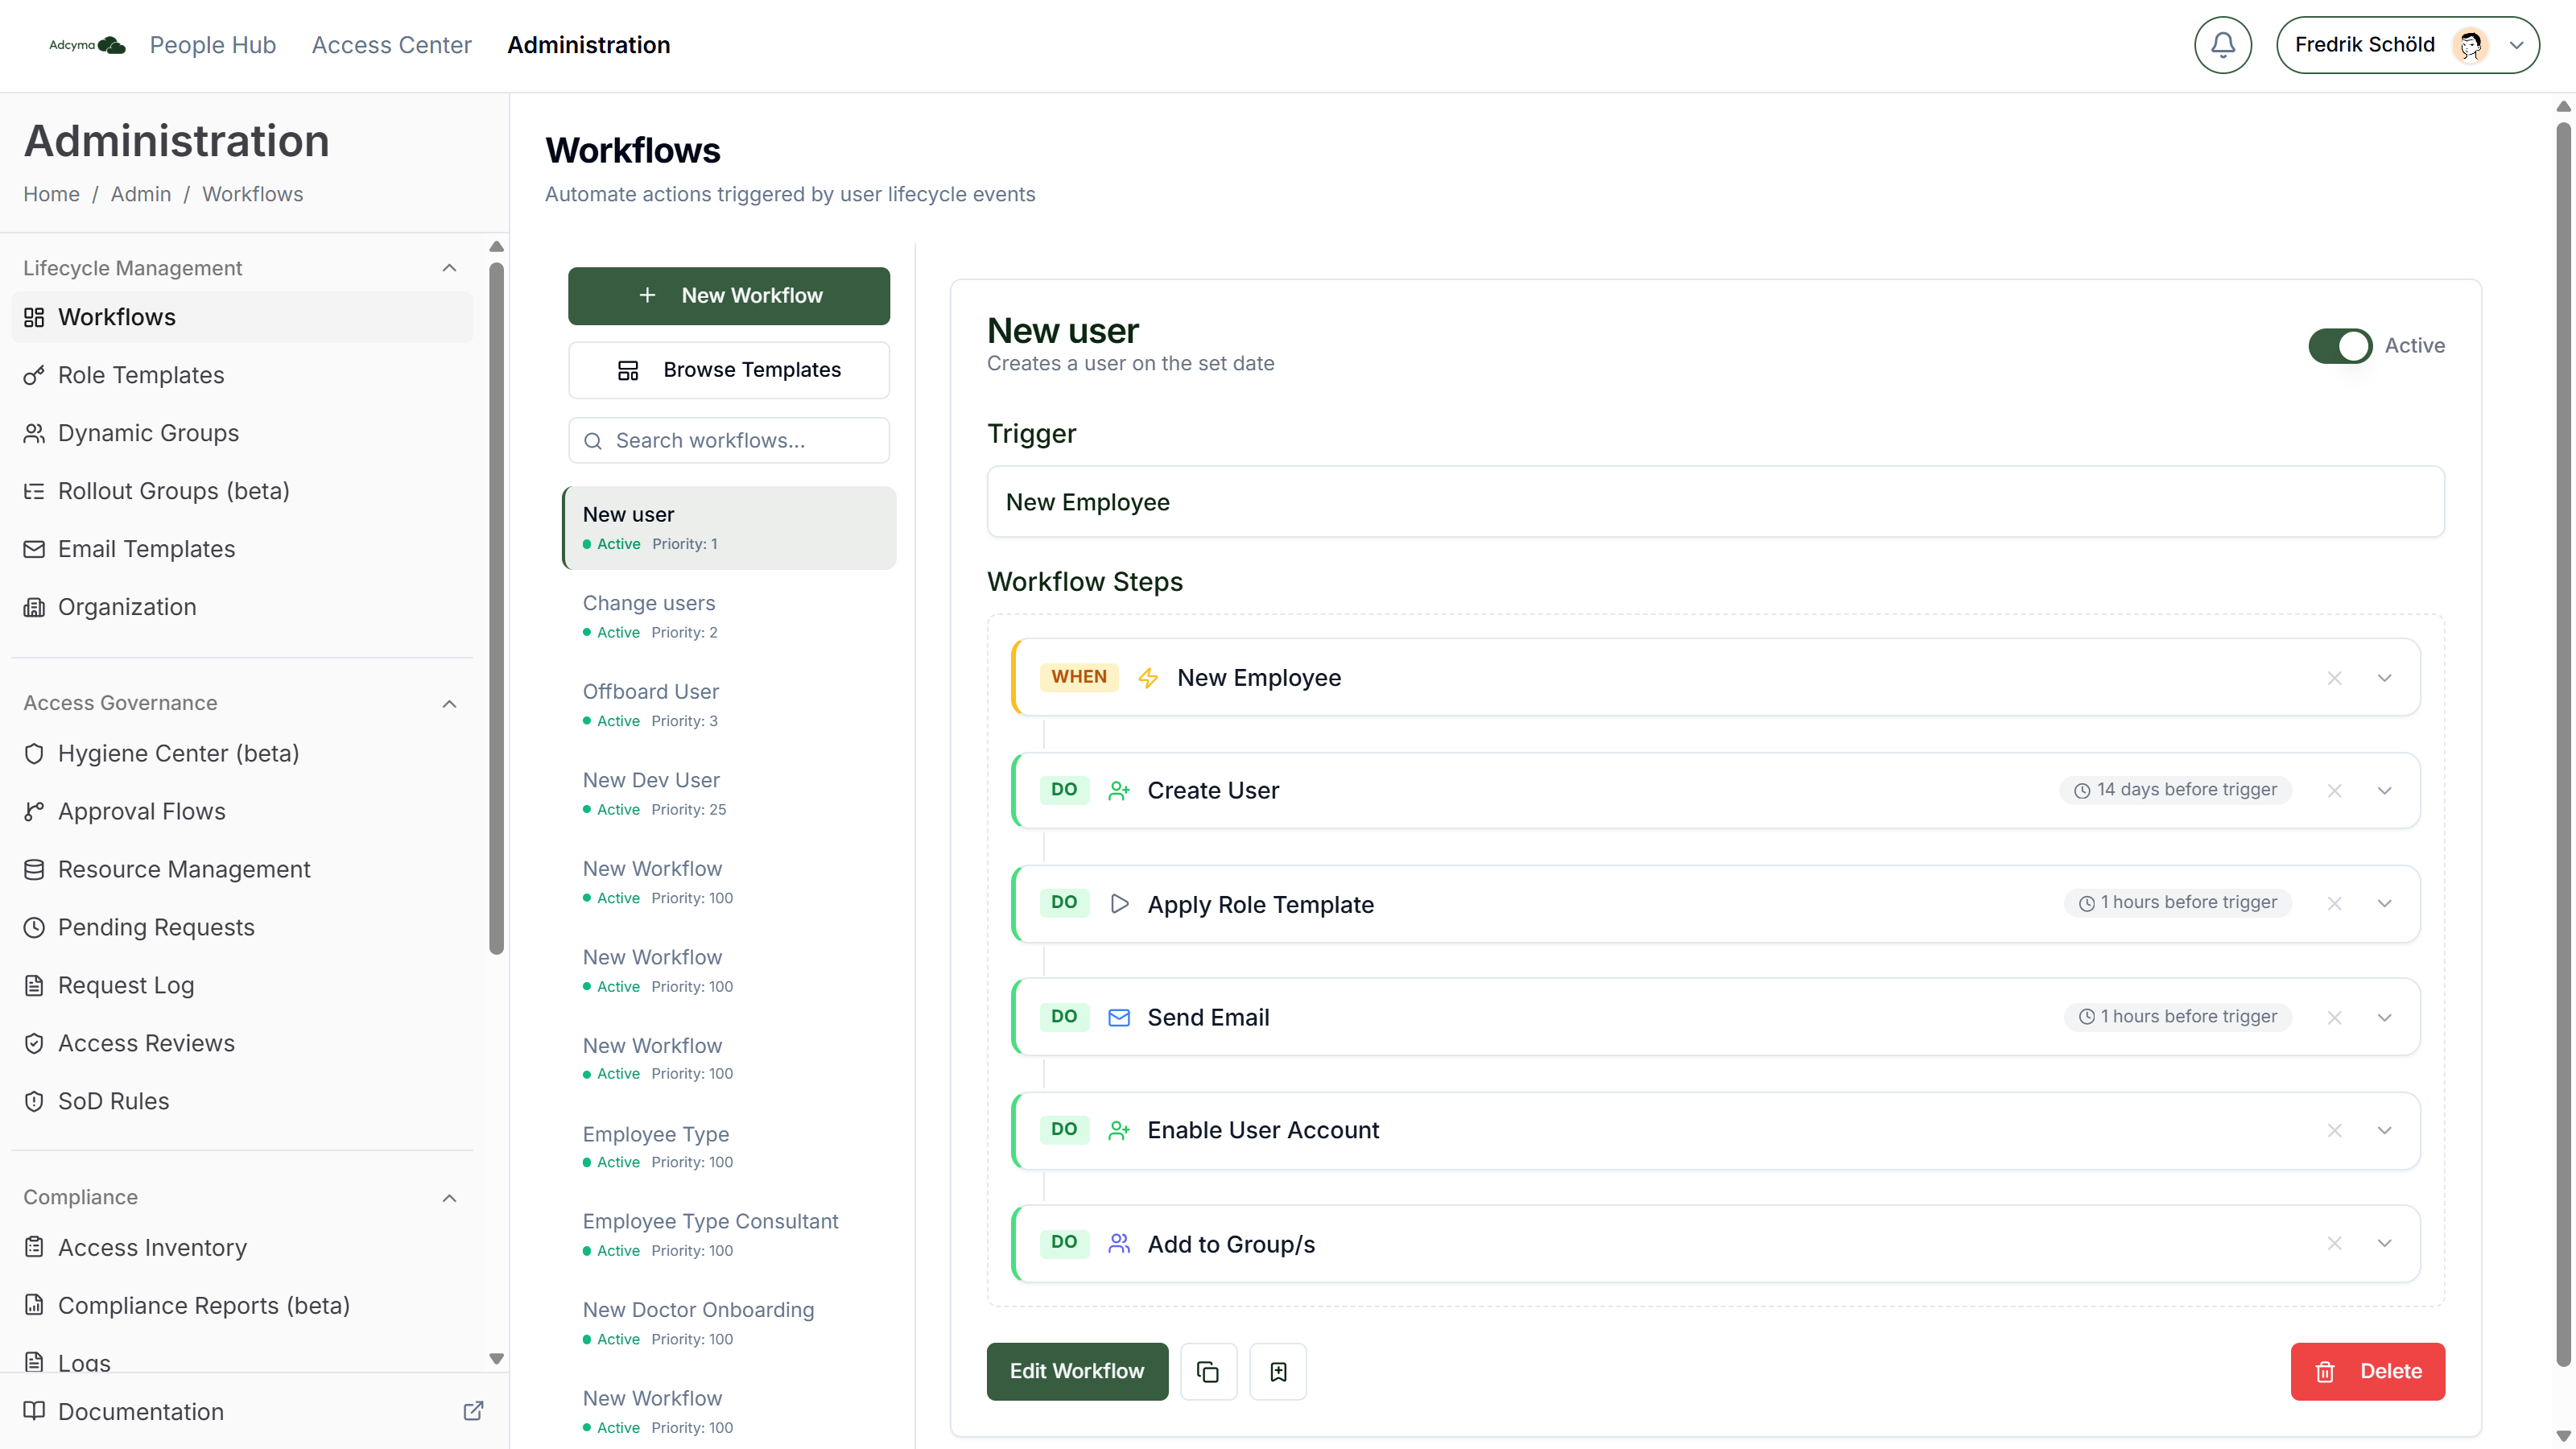This screenshot has height=1449, width=2576.
Task: Click the Hygiene Center shield icon
Action: pyautogui.click(x=34, y=753)
